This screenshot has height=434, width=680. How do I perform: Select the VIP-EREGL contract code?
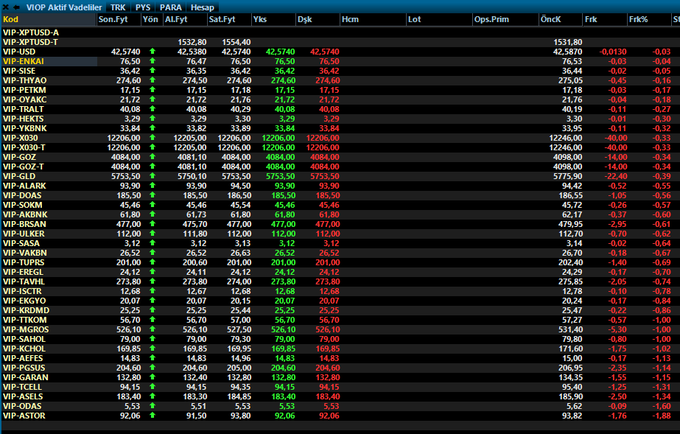click(x=23, y=272)
